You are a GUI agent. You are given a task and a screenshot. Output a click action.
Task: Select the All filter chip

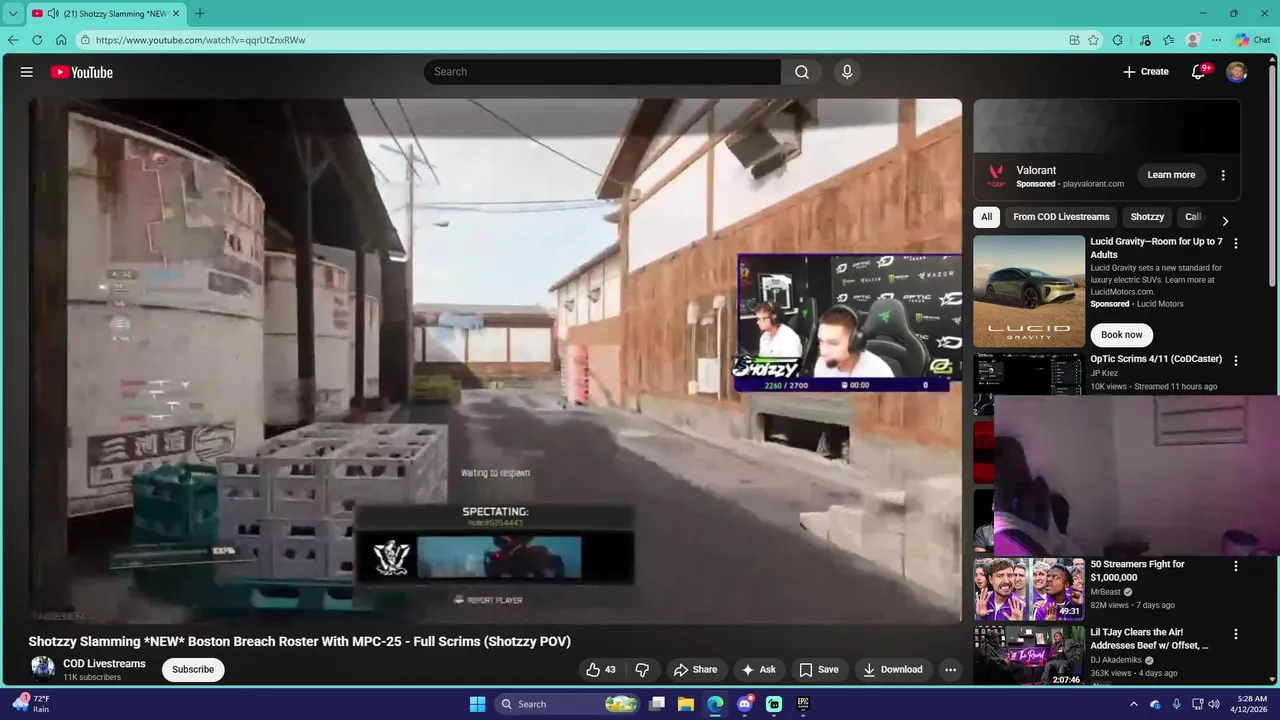pos(986,217)
